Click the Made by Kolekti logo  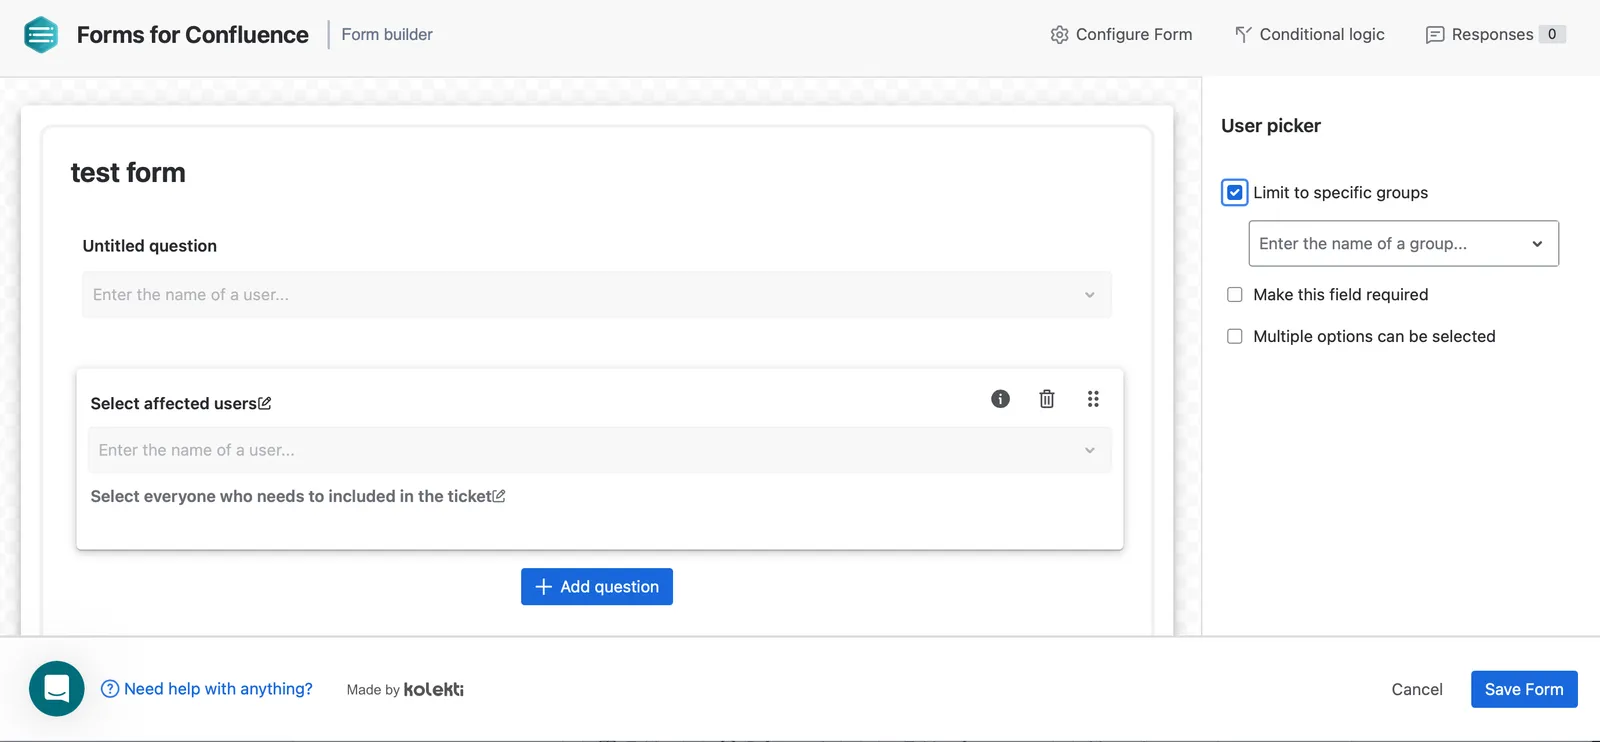pos(433,689)
